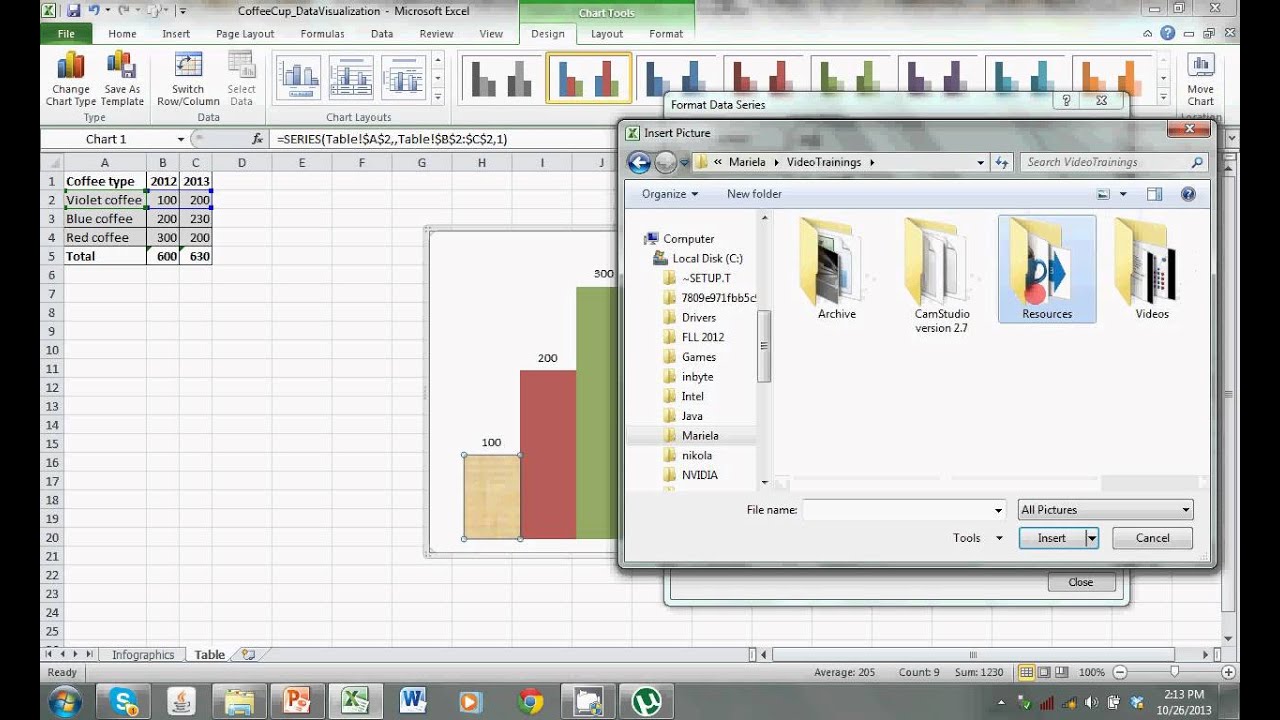Select the first chart layout thumbnail
The image size is (1280, 720).
click(x=298, y=77)
